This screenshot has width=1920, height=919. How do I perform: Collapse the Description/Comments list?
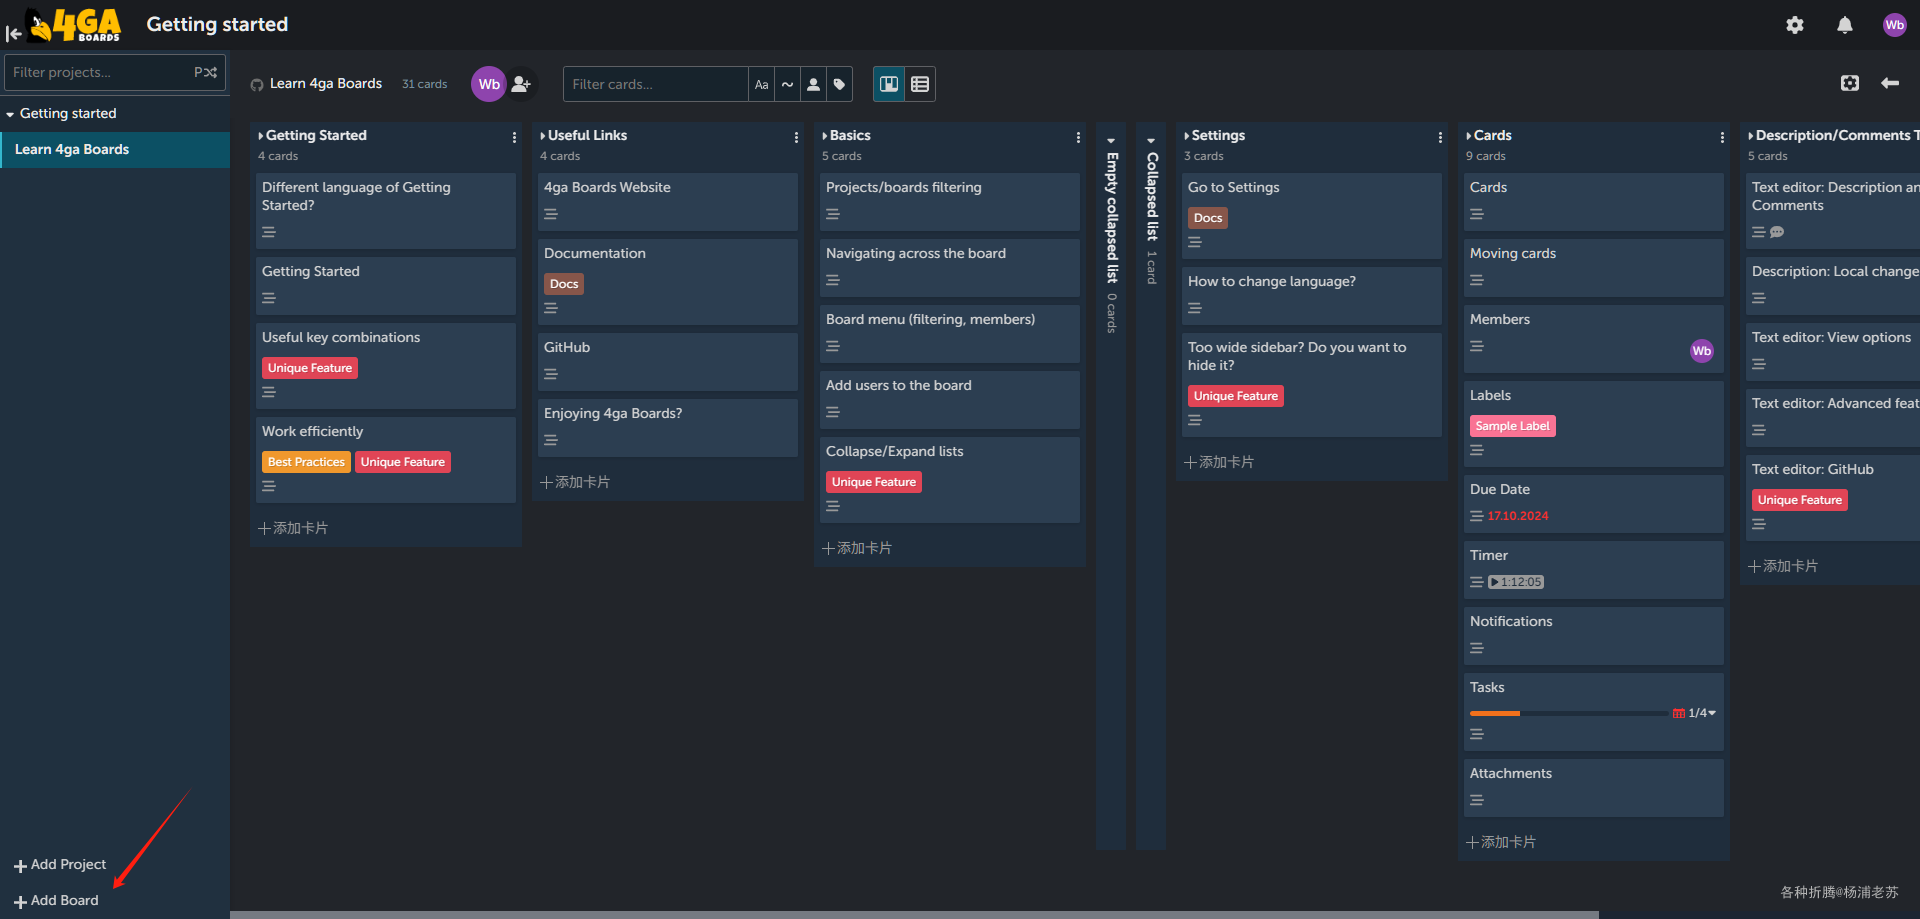(1751, 136)
